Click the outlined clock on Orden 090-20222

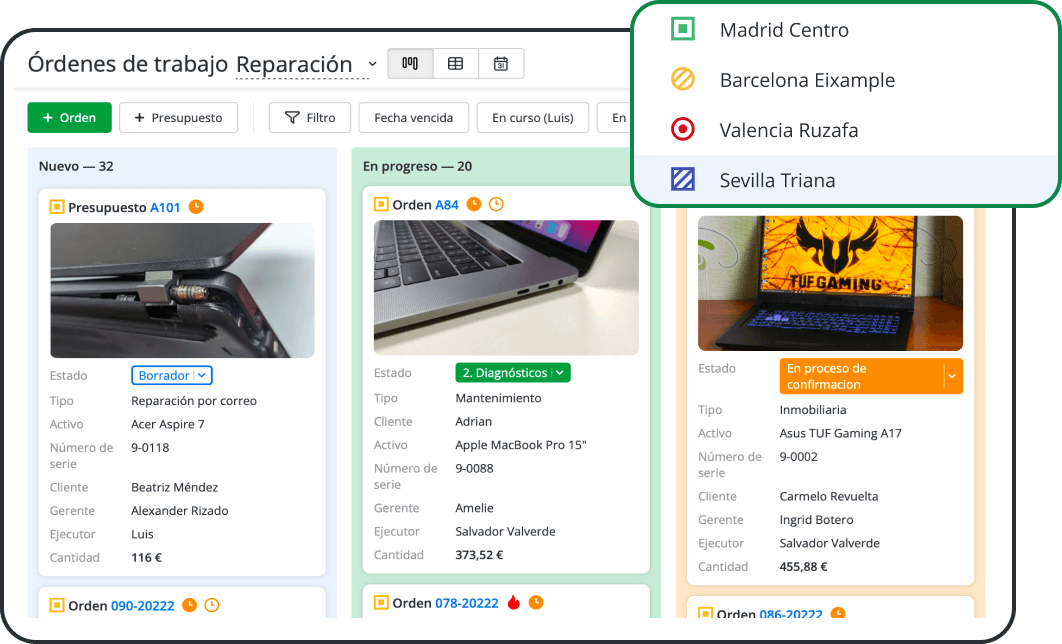[x=212, y=605]
